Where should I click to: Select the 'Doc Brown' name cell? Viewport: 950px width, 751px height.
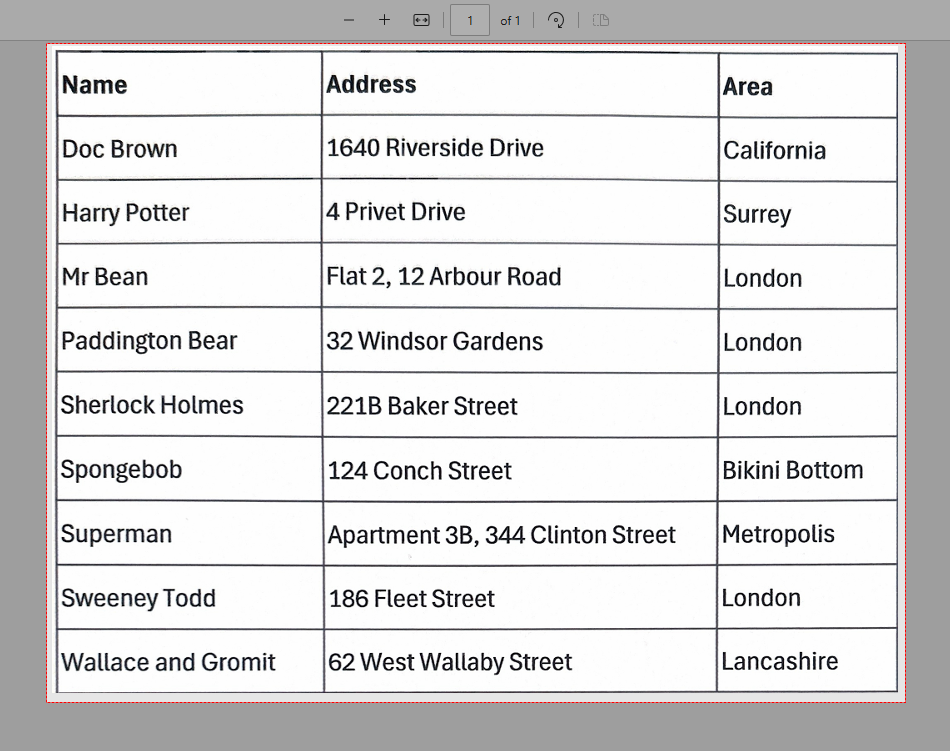[x=119, y=149]
